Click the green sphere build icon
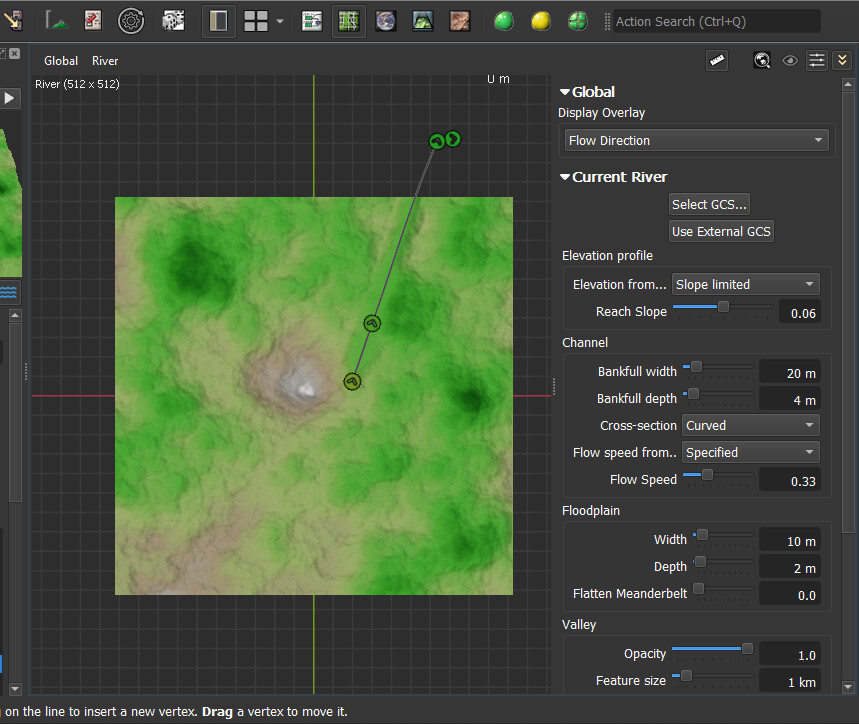This screenshot has width=859, height=724. click(x=504, y=20)
